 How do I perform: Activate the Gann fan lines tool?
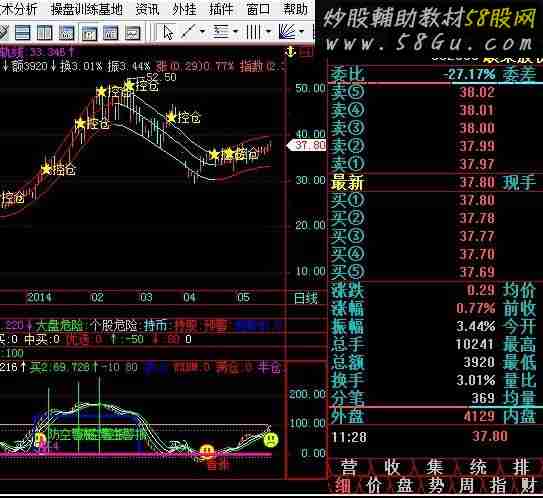point(287,32)
